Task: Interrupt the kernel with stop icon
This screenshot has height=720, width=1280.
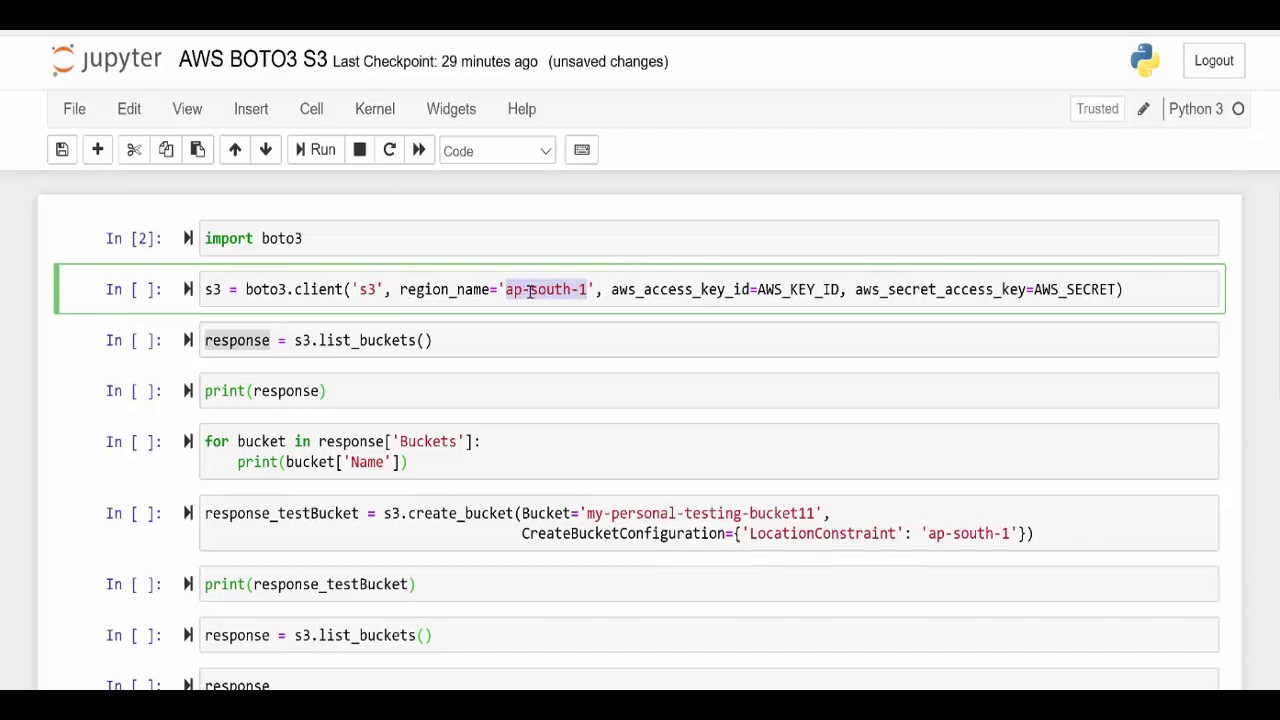Action: tap(360, 150)
